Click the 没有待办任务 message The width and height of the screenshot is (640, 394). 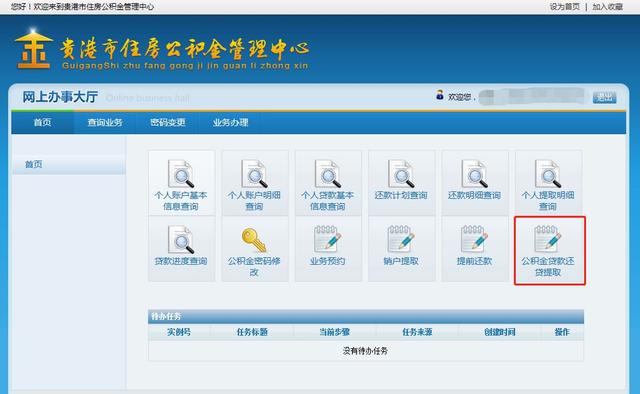point(365,351)
